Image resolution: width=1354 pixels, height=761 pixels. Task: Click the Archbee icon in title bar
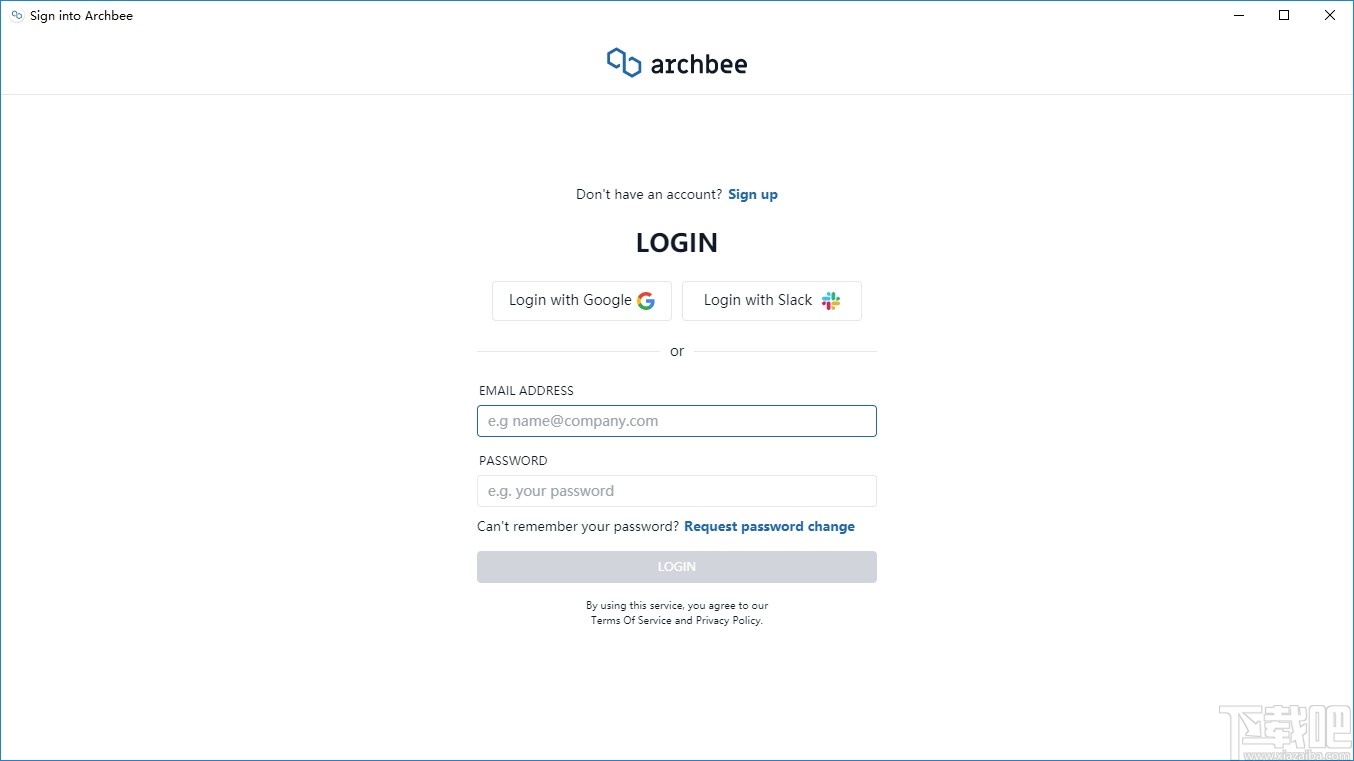pos(16,16)
